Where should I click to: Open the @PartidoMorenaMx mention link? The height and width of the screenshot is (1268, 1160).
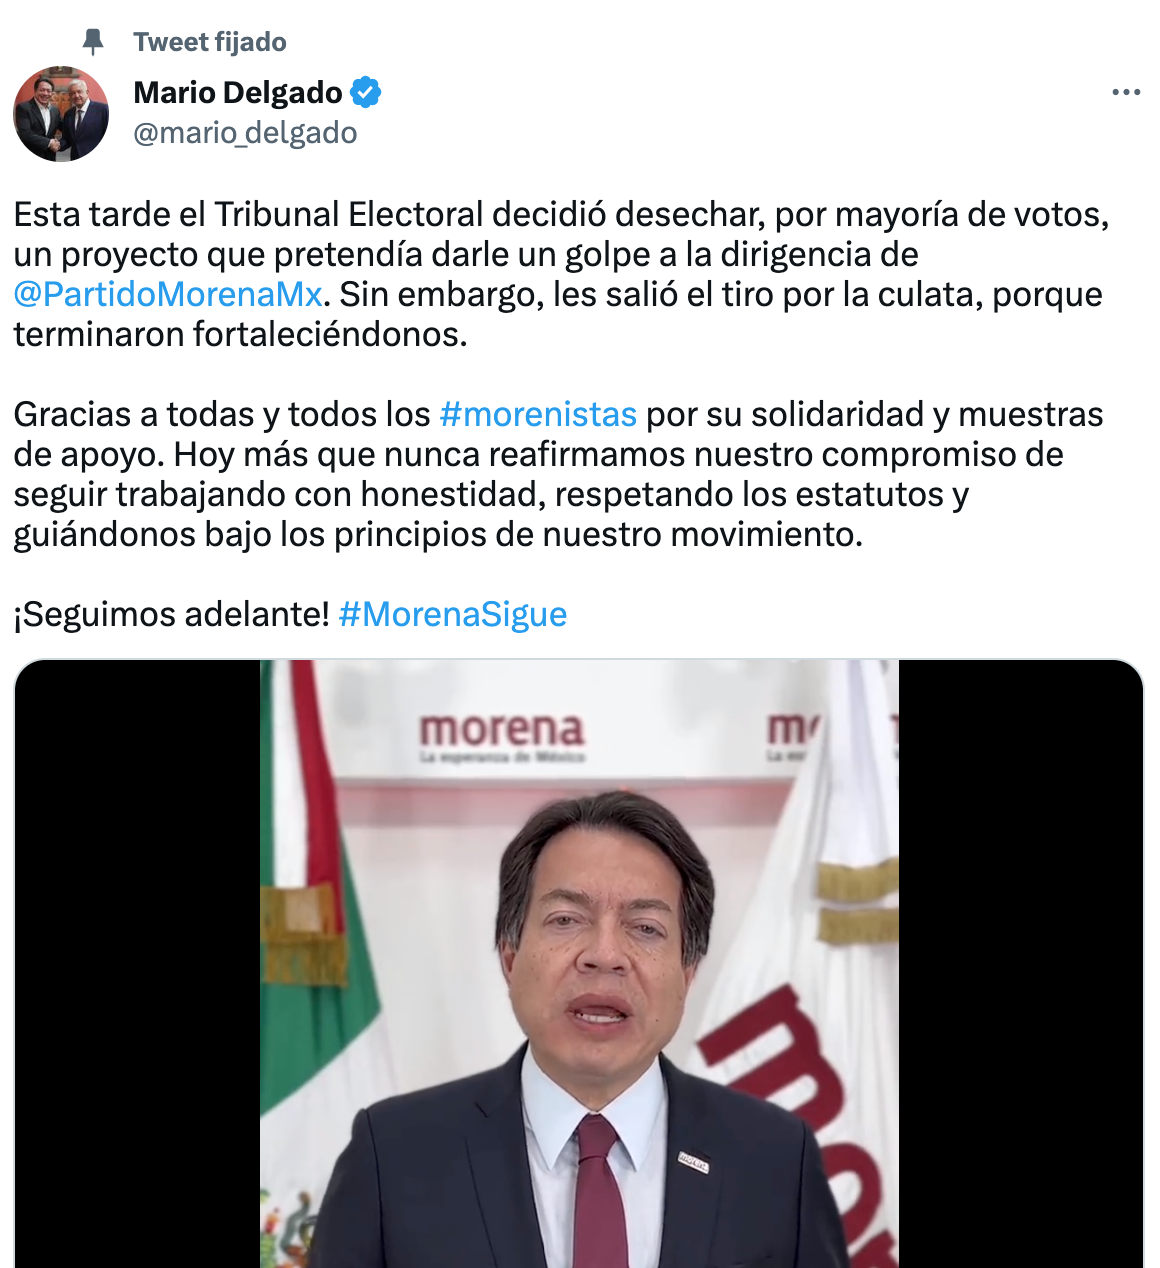pyautogui.click(x=168, y=294)
